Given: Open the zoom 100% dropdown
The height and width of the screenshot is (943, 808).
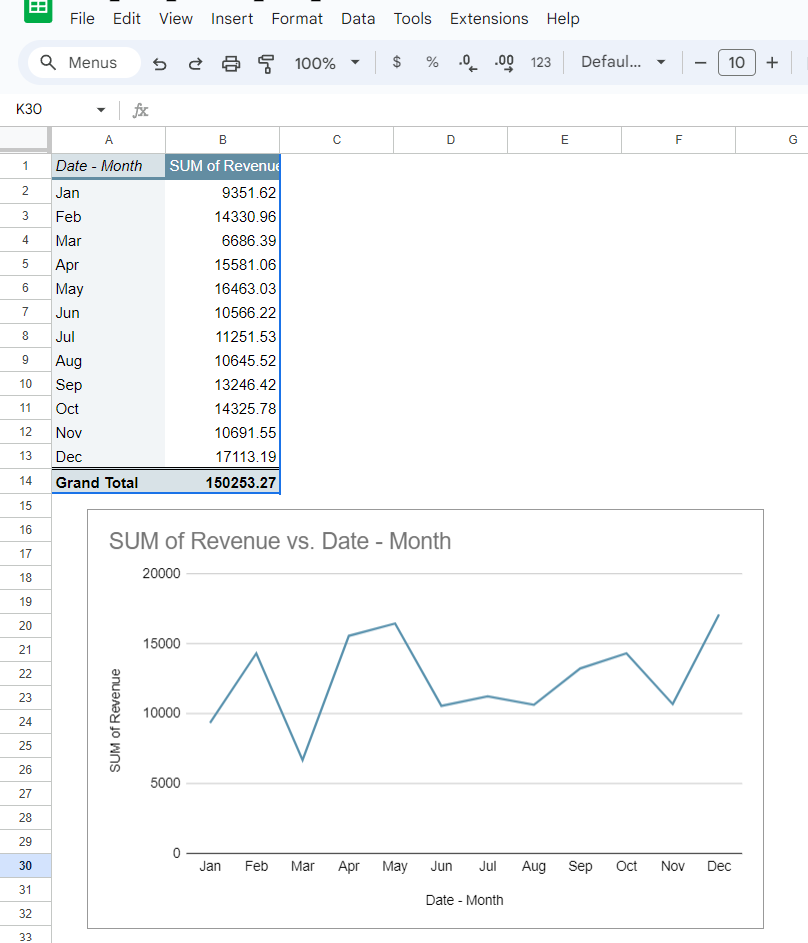Looking at the screenshot, I should coord(326,63).
